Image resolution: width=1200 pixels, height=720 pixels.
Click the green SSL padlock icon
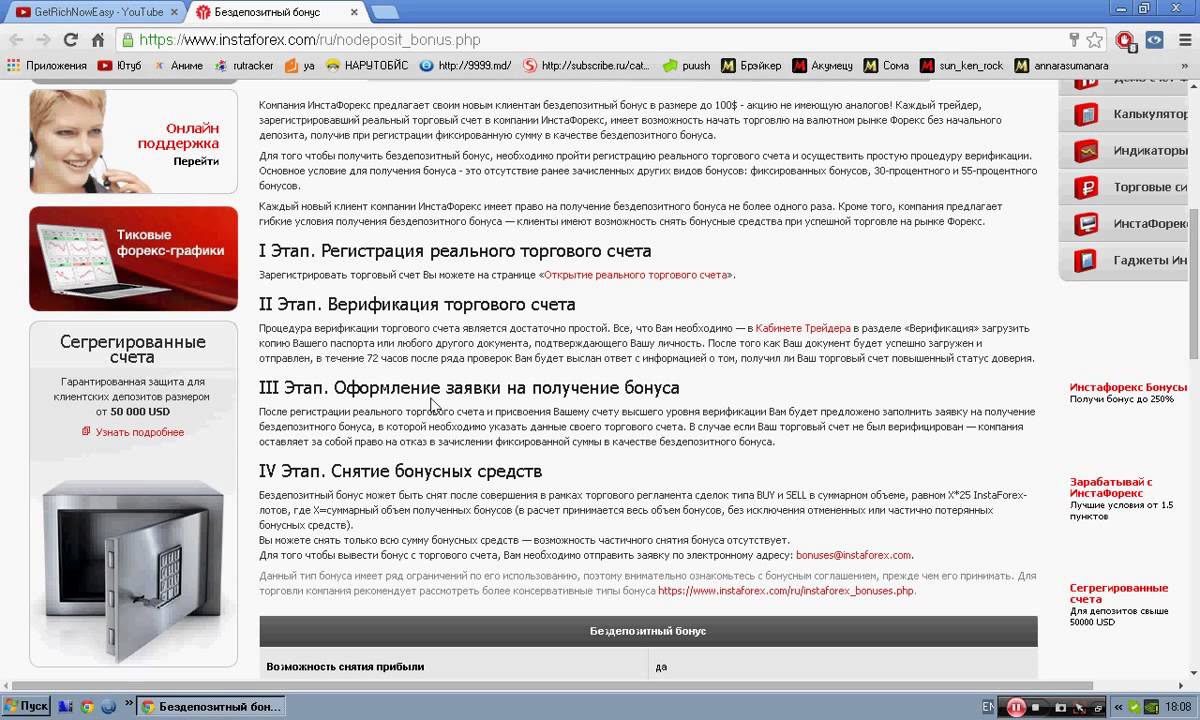pos(127,40)
